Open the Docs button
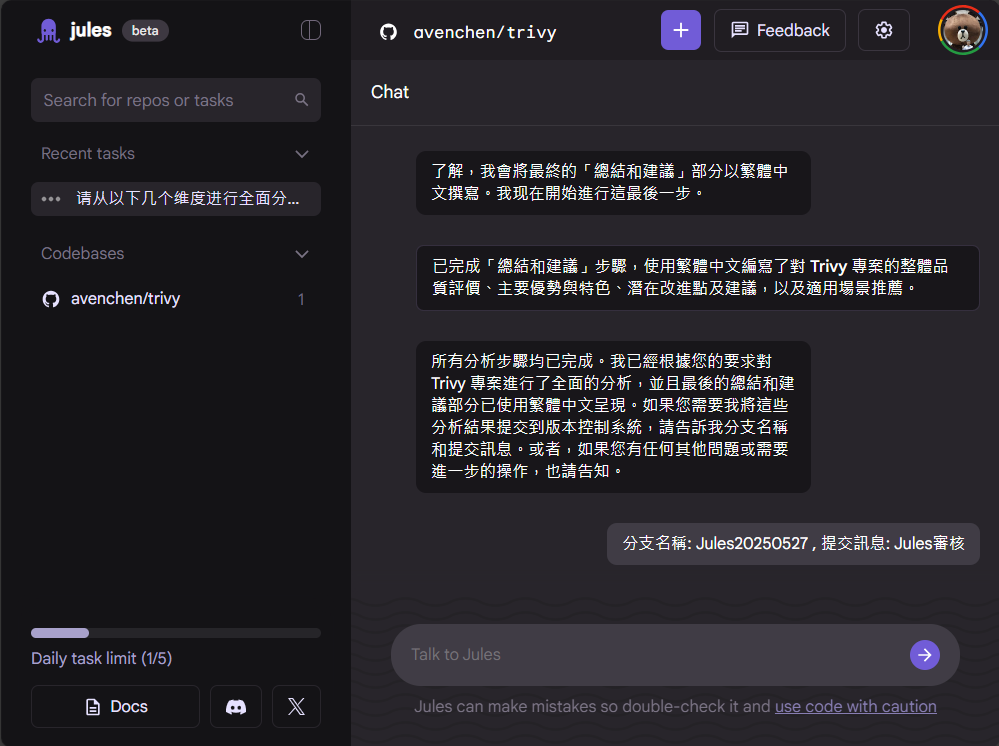The height and width of the screenshot is (746, 999). pyautogui.click(x=115, y=707)
